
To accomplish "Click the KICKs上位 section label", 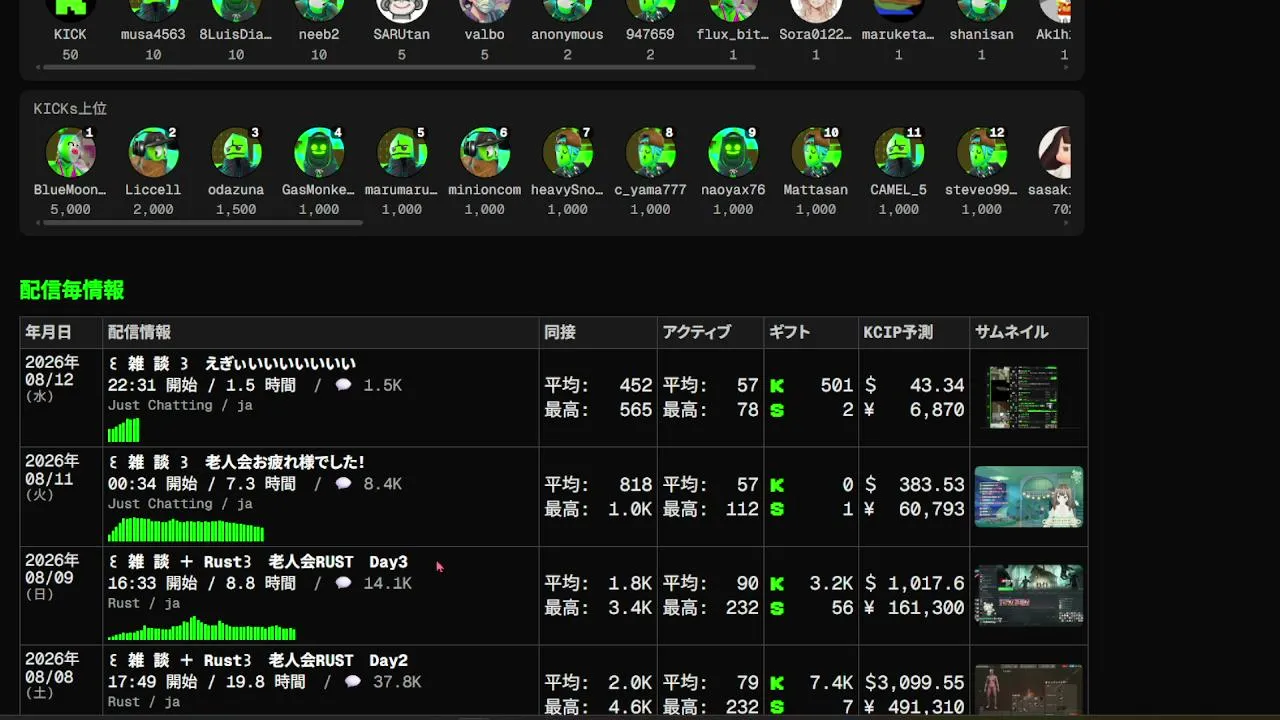I will (x=70, y=109).
